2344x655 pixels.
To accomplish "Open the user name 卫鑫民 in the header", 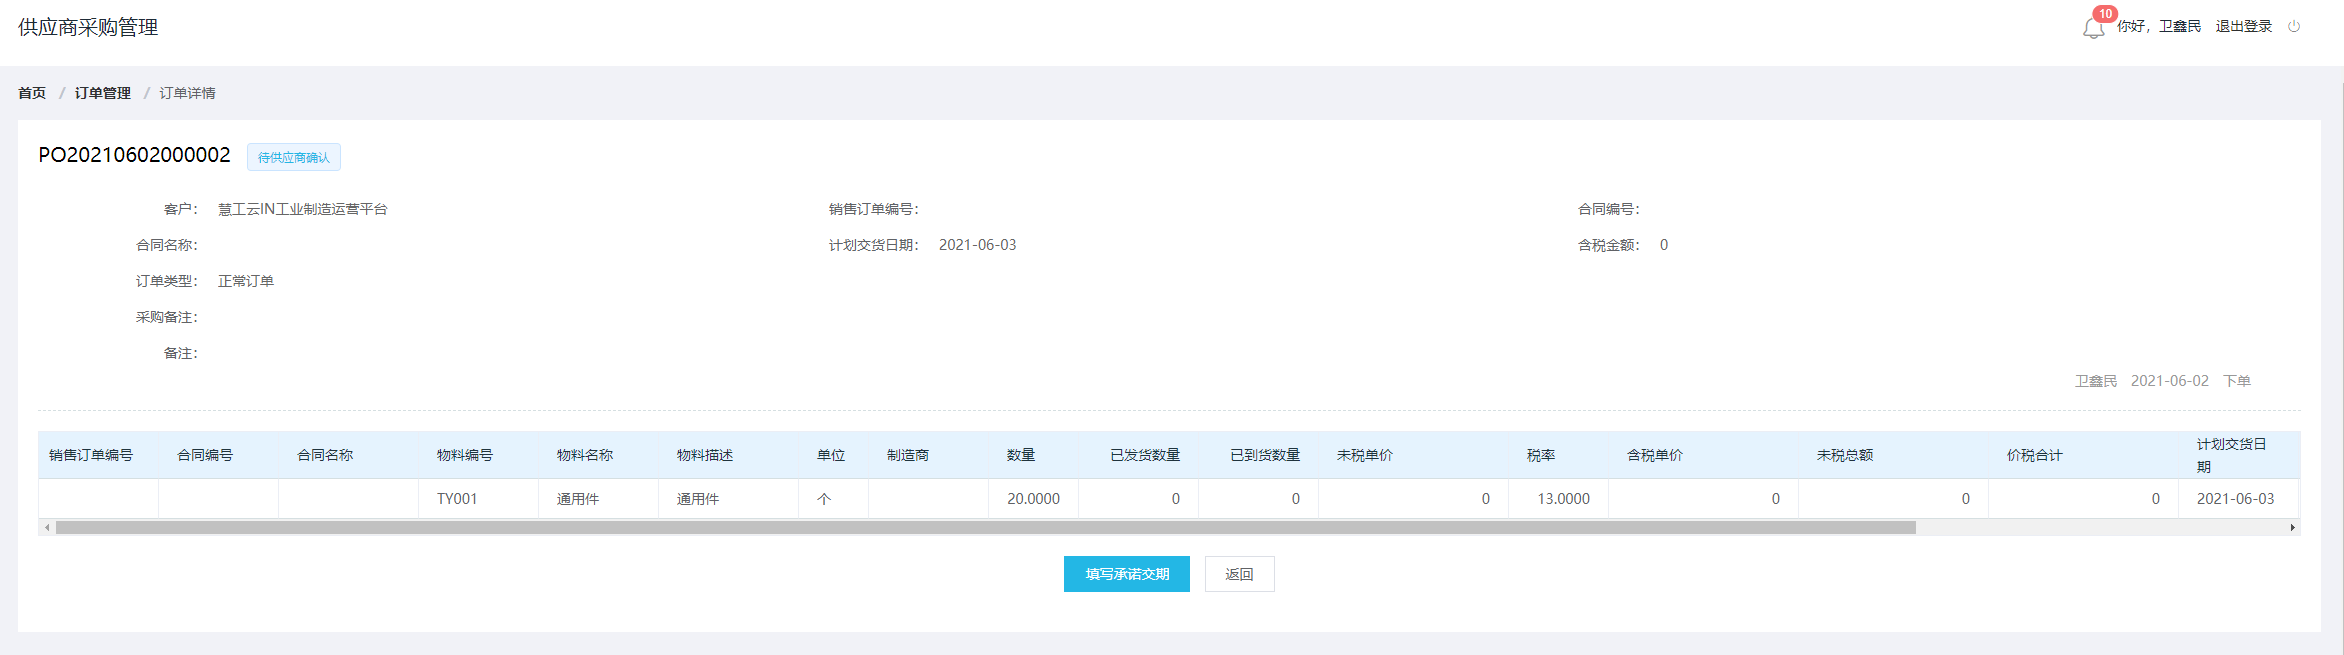I will tap(2179, 26).
